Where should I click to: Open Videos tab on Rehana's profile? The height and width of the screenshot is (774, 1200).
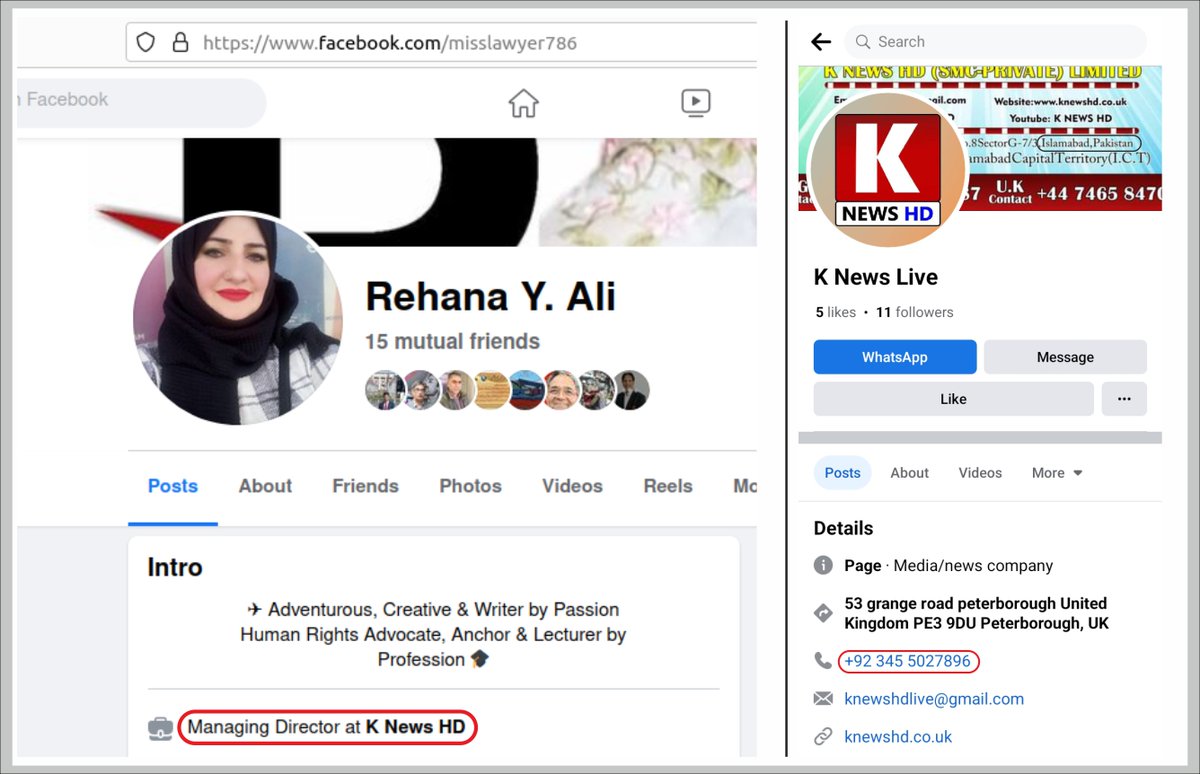point(572,486)
